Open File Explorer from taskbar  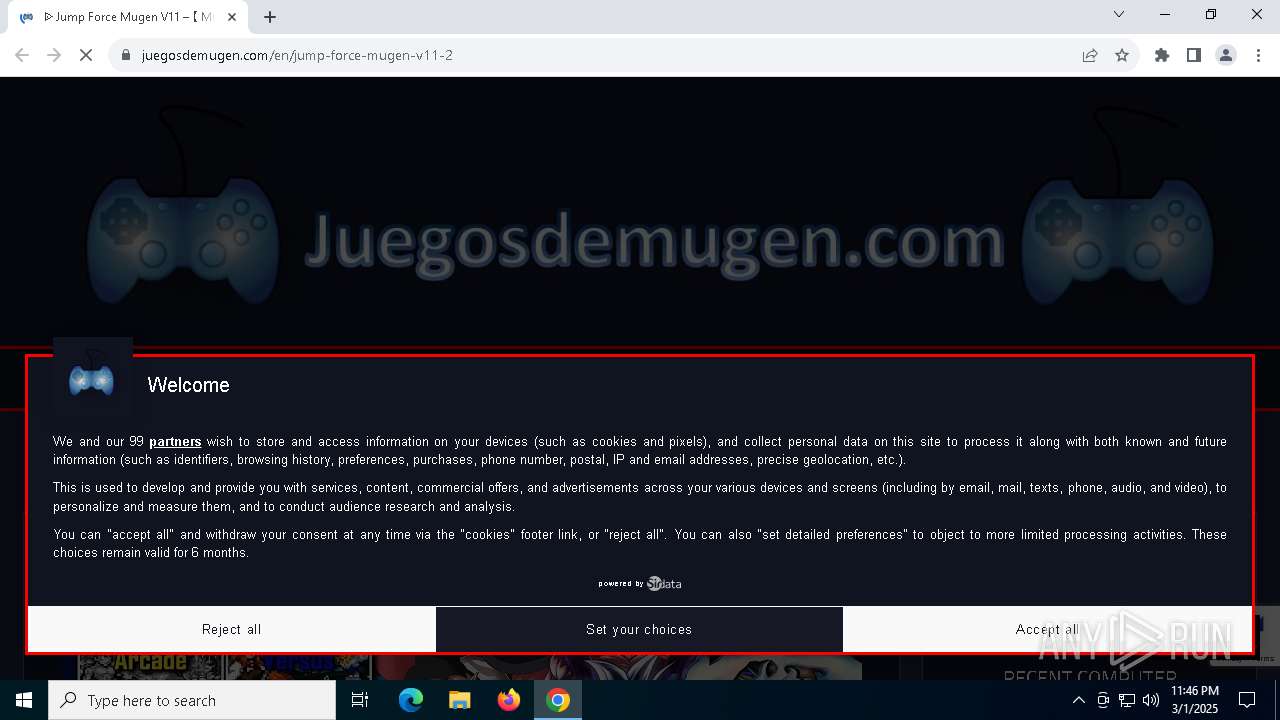tap(460, 700)
